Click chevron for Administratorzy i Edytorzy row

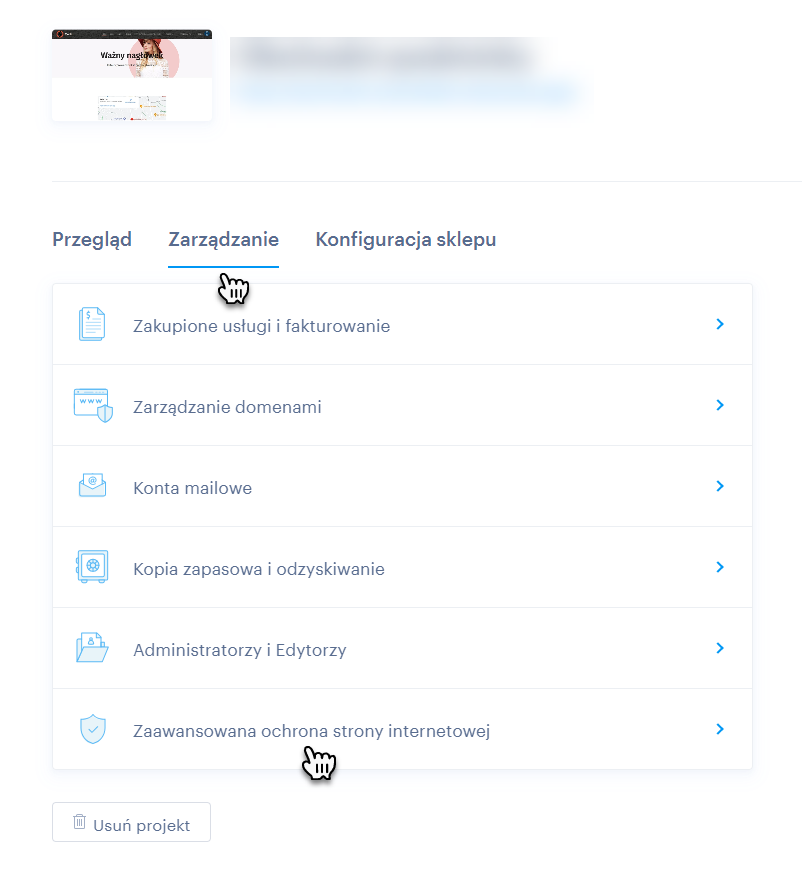click(x=720, y=648)
